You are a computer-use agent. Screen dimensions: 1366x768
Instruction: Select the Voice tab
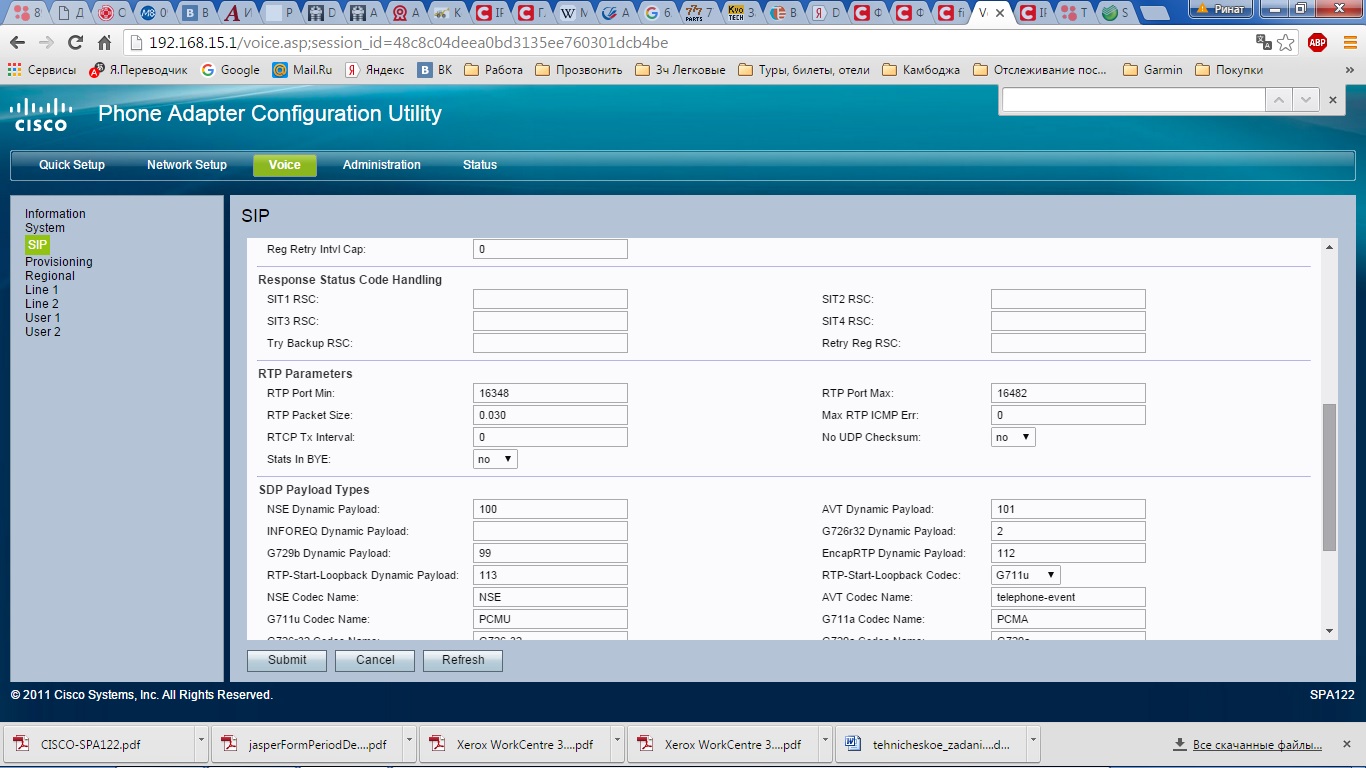(285, 165)
